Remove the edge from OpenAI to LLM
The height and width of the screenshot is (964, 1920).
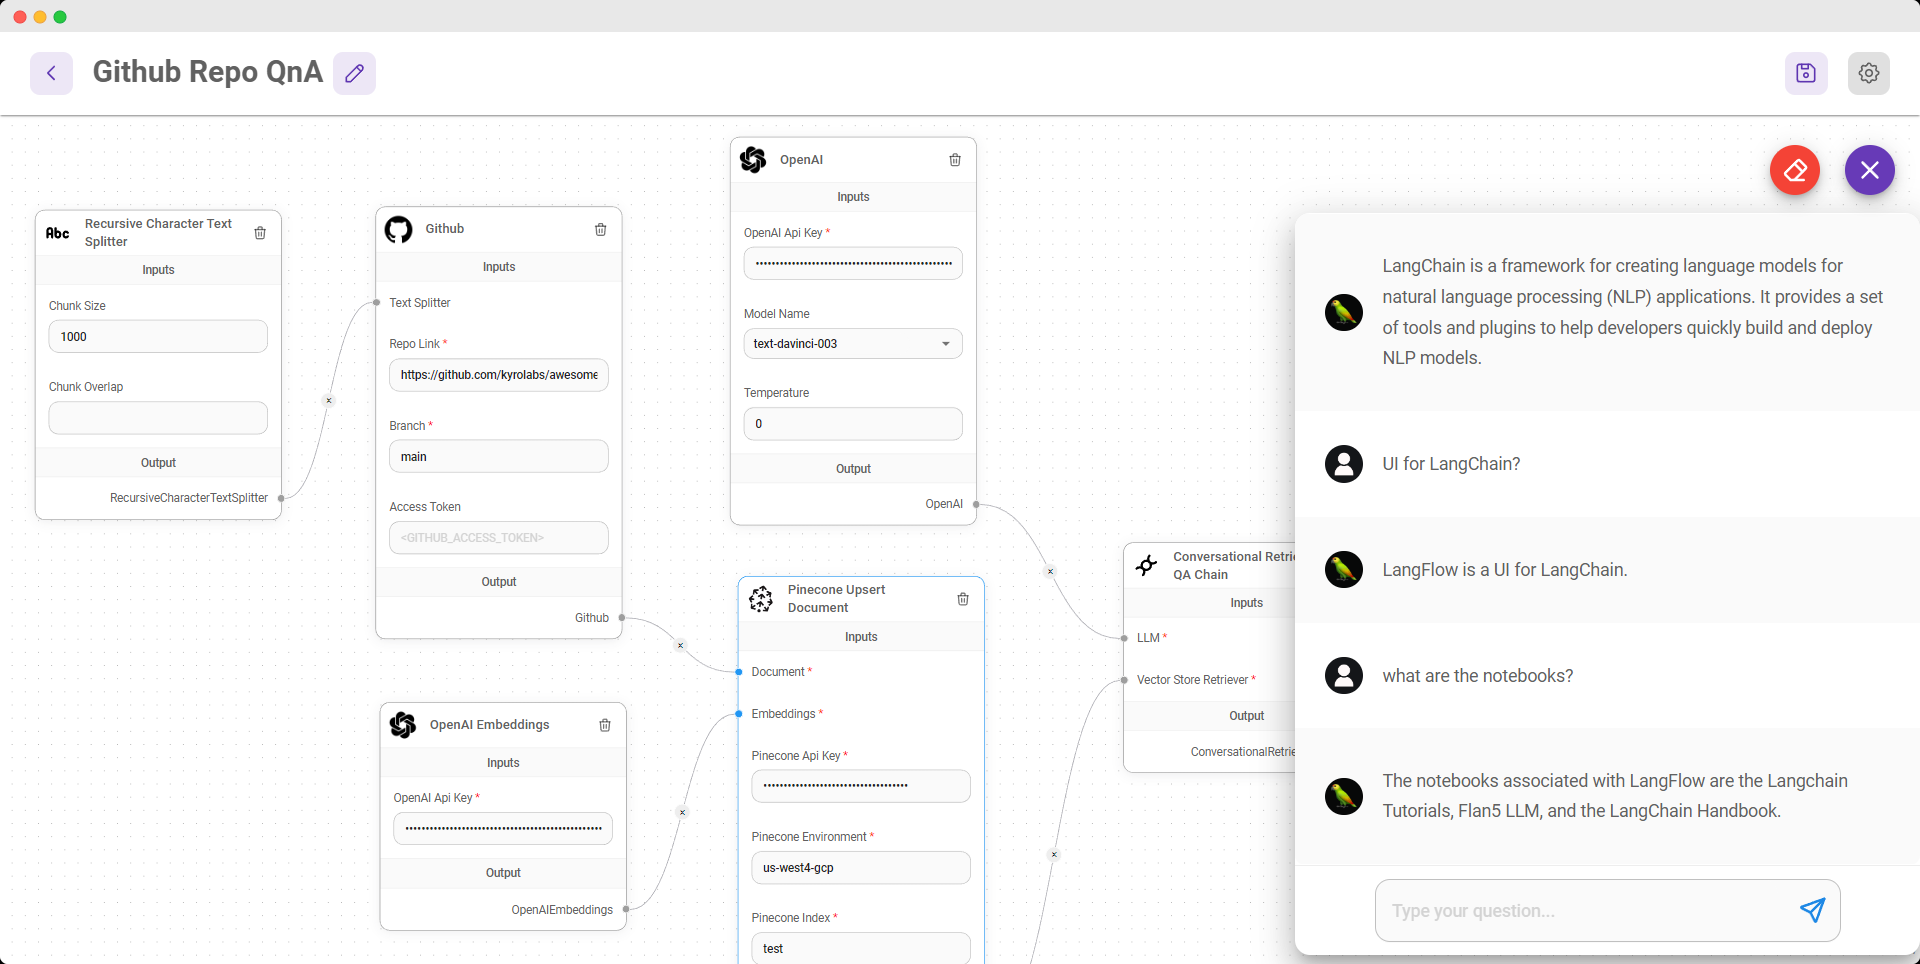coord(1050,572)
